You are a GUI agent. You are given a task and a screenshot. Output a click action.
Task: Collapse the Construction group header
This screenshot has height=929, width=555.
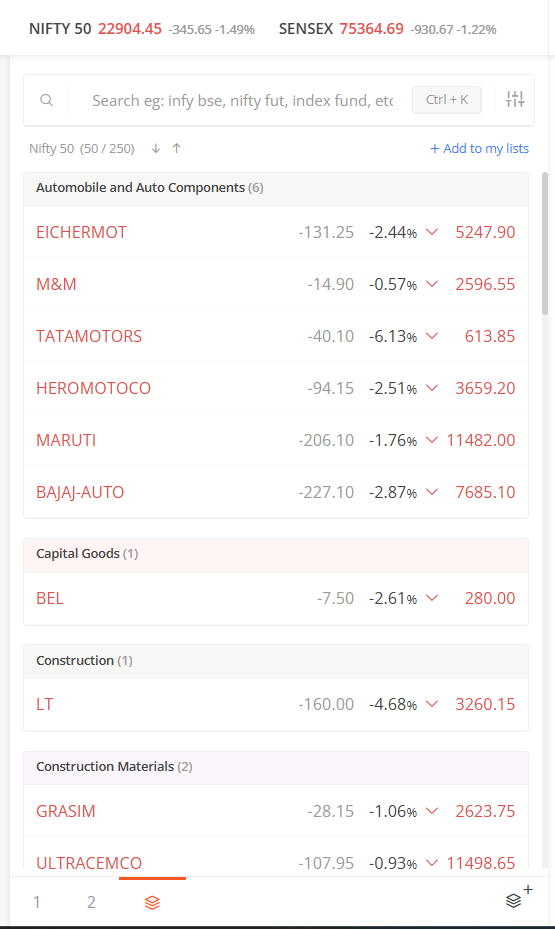276,661
